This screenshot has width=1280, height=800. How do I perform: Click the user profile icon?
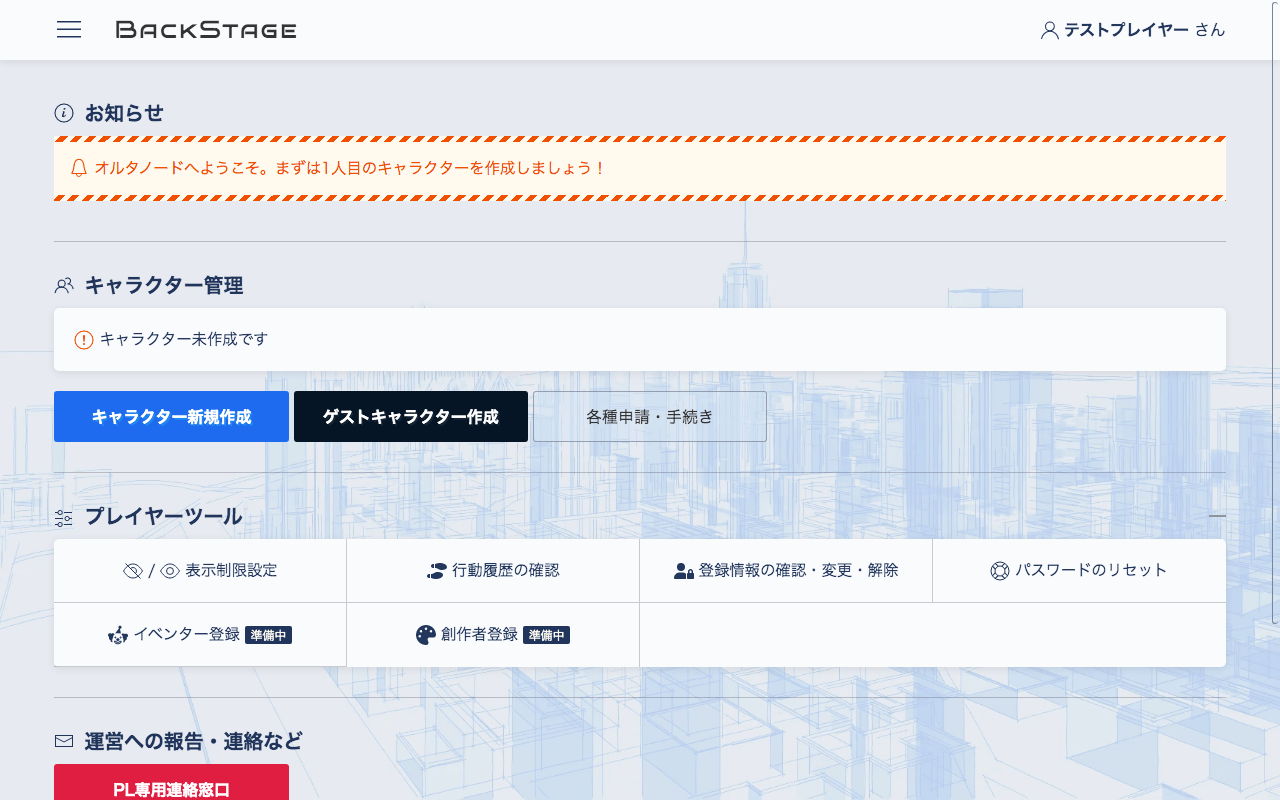pyautogui.click(x=1049, y=30)
